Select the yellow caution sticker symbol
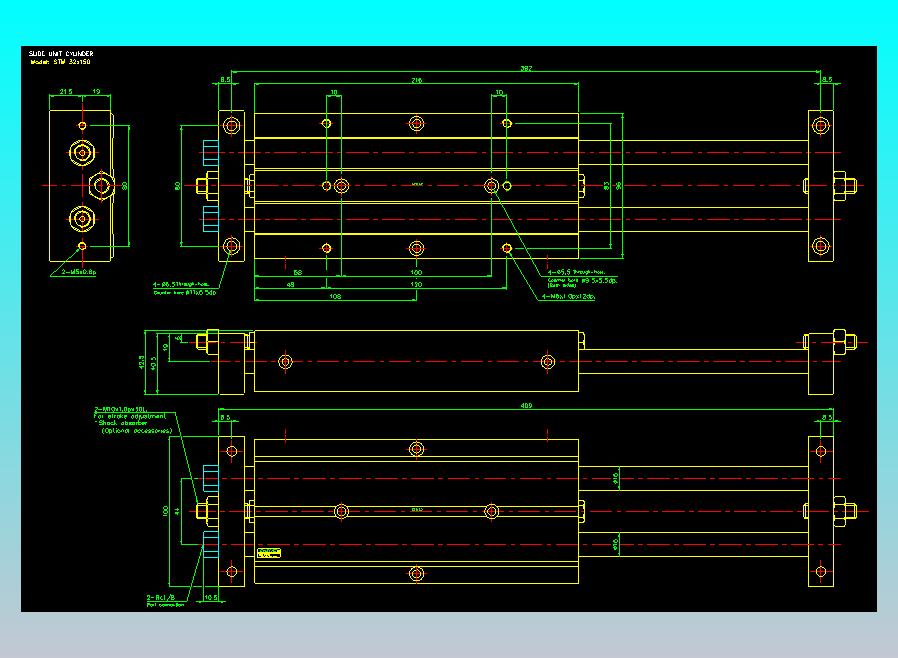898x658 pixels. coord(269,552)
